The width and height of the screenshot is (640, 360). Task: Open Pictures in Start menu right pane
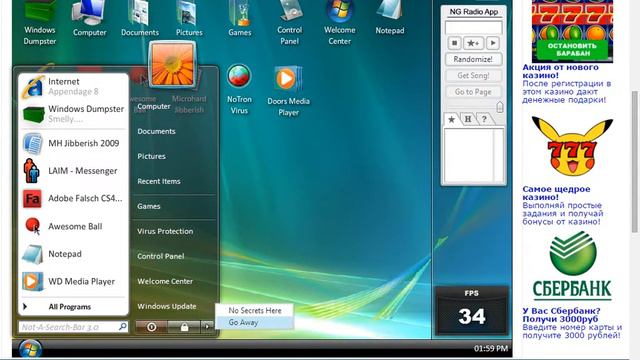(x=151, y=156)
